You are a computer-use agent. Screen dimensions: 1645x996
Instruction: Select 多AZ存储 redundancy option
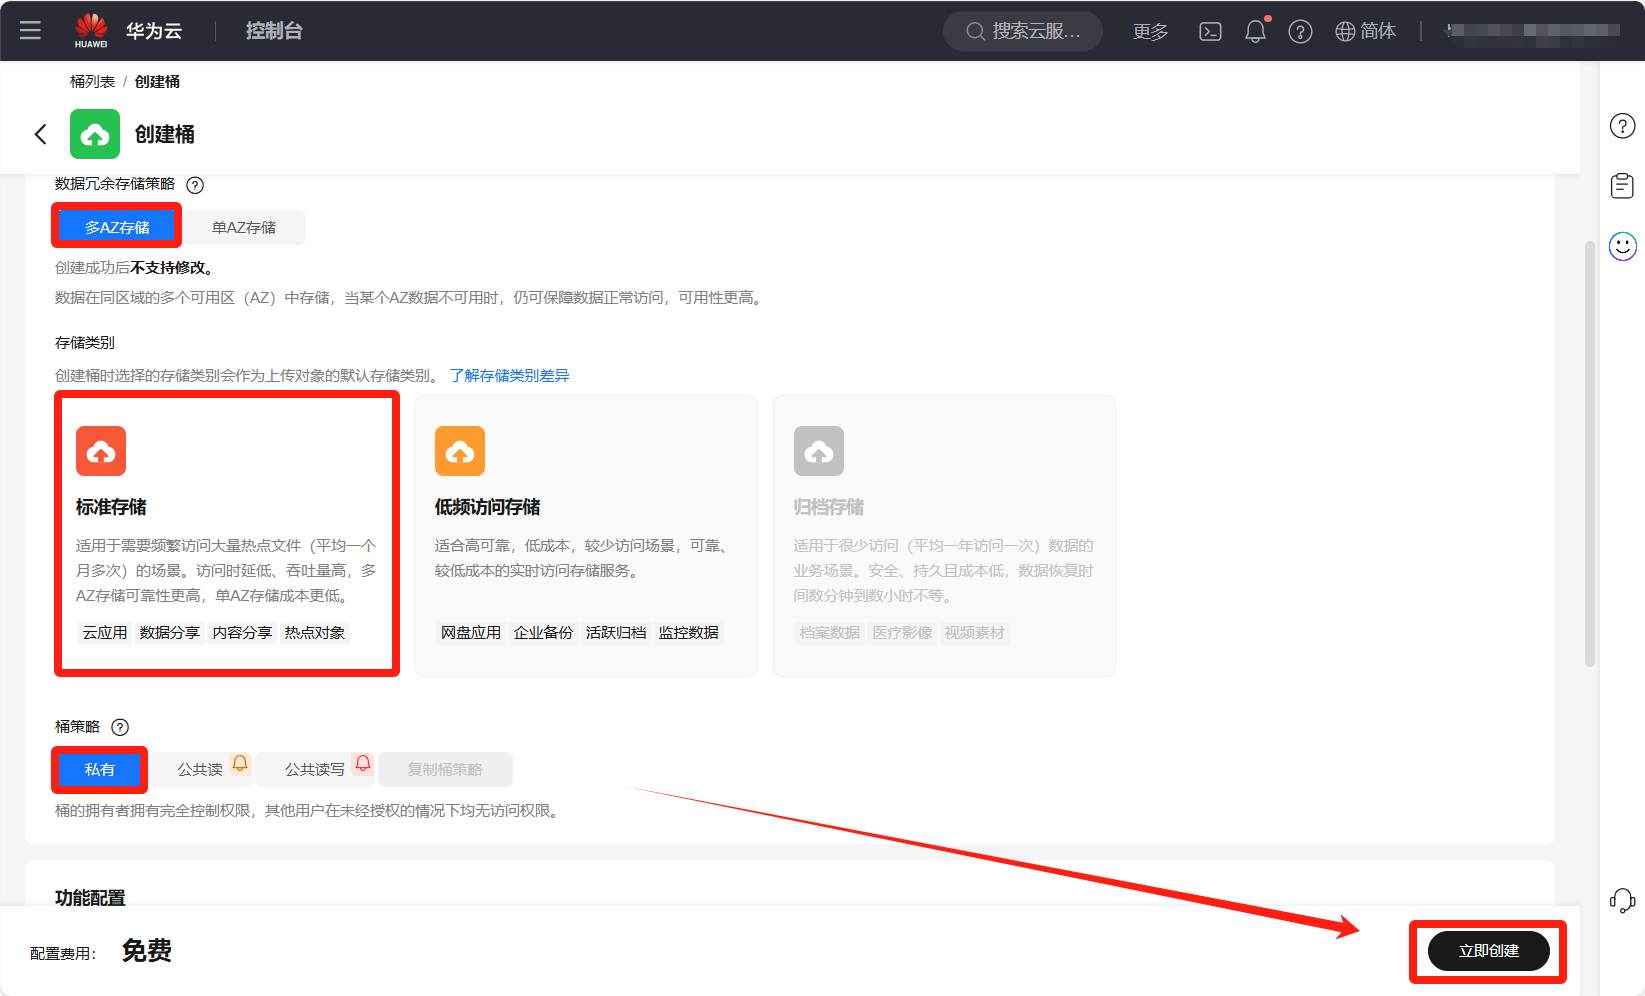tap(117, 228)
